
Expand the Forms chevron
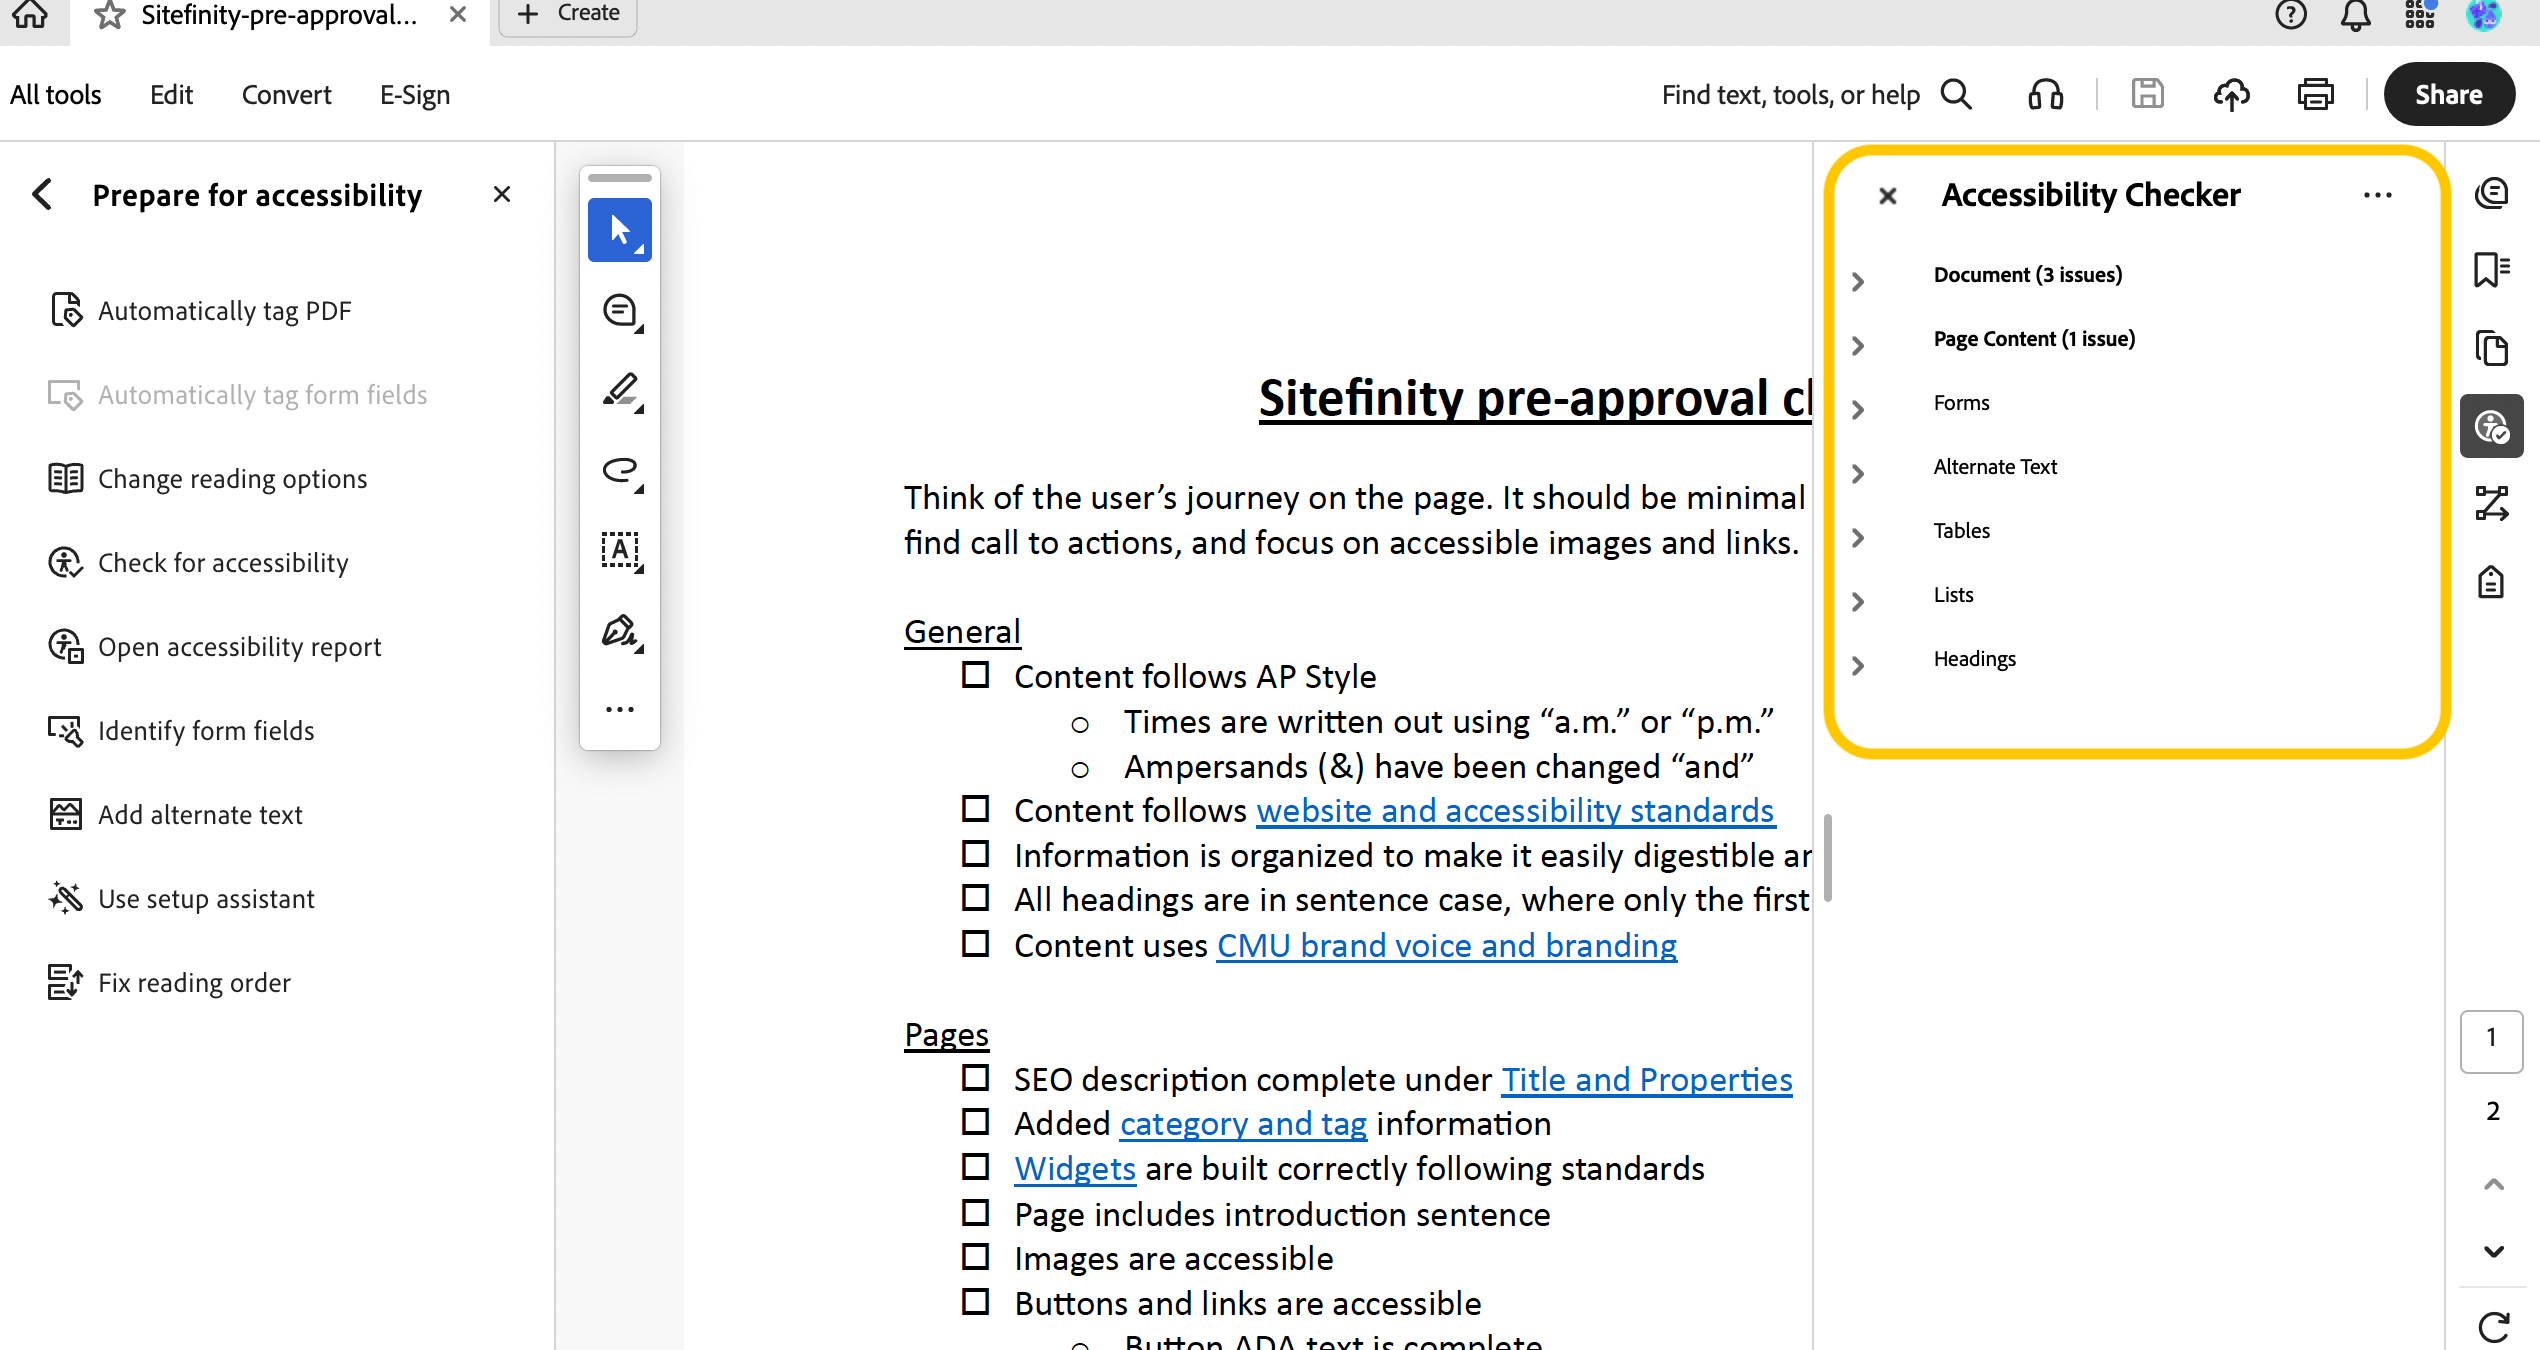(x=1858, y=410)
